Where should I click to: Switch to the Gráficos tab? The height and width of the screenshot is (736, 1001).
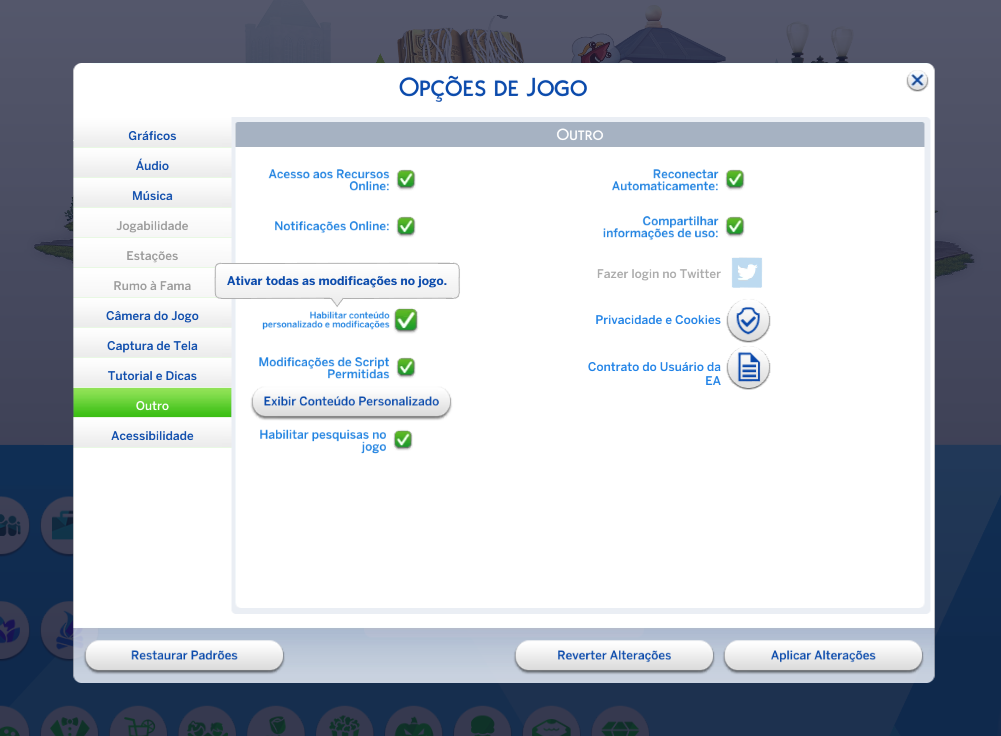click(152, 136)
